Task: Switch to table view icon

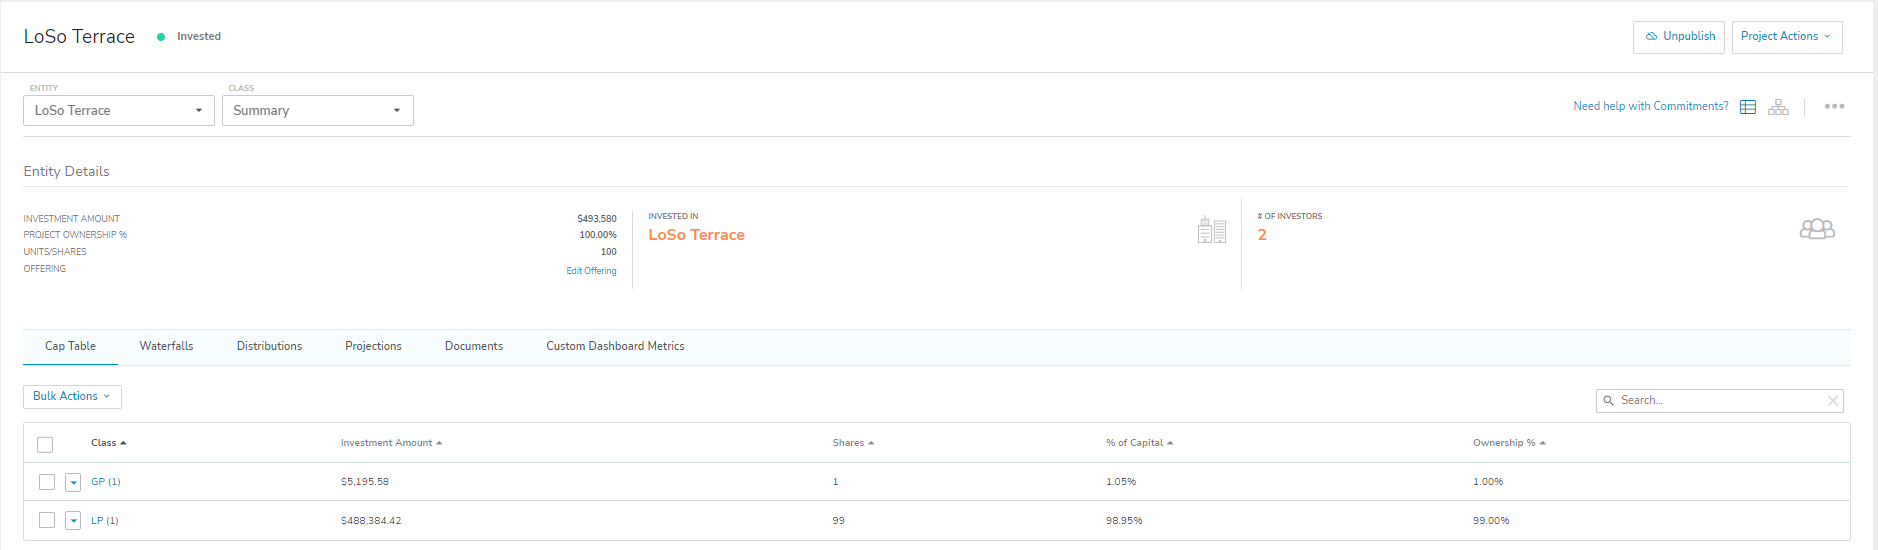Action: point(1748,107)
